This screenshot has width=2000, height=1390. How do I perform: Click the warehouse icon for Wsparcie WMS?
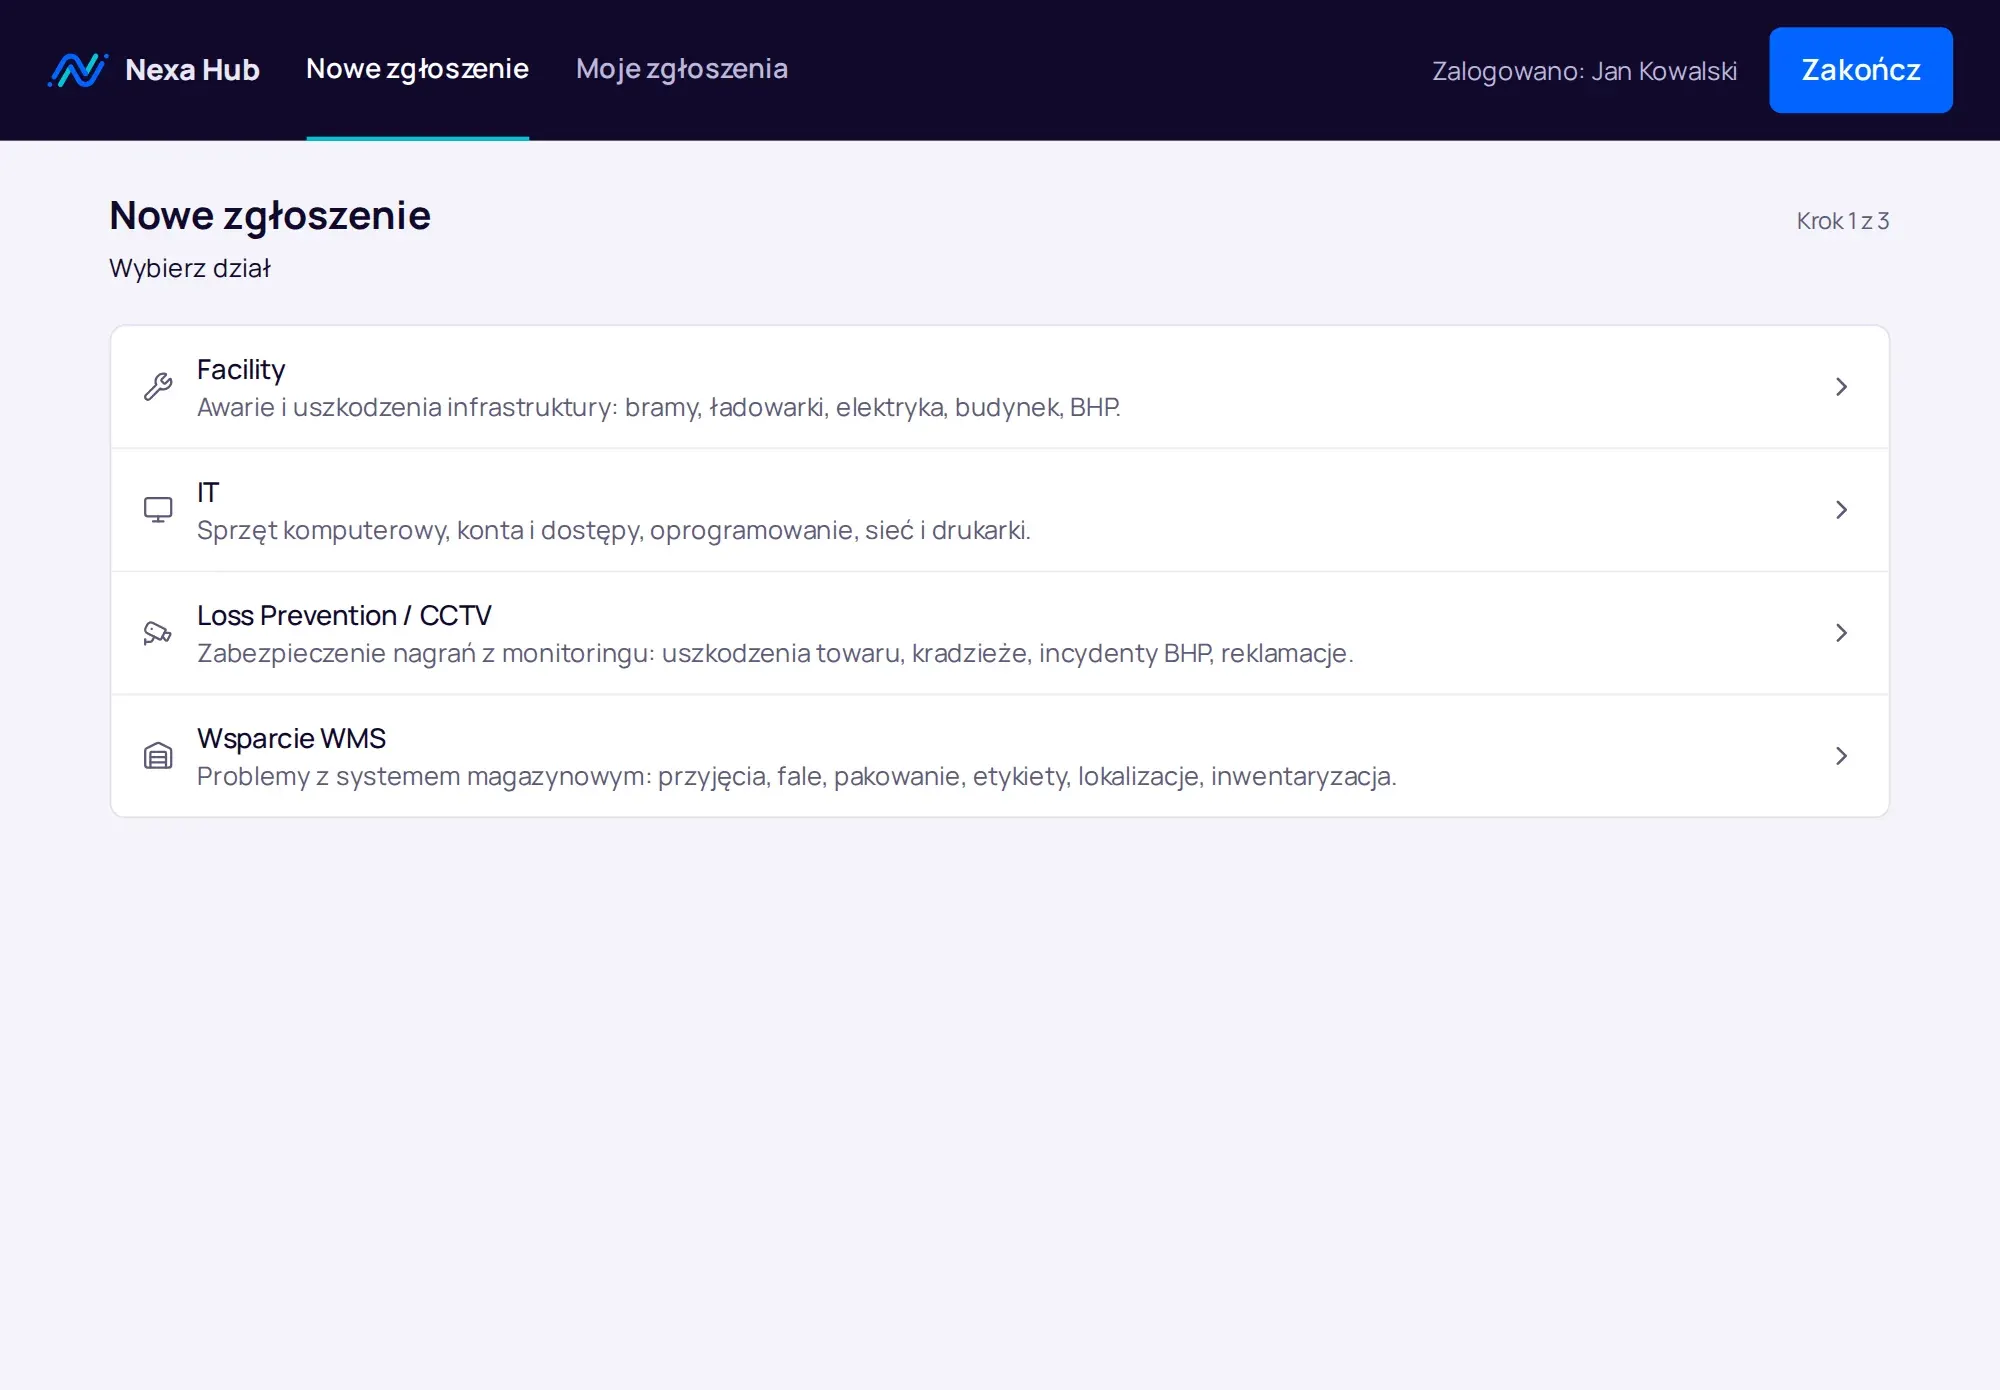pyautogui.click(x=158, y=756)
